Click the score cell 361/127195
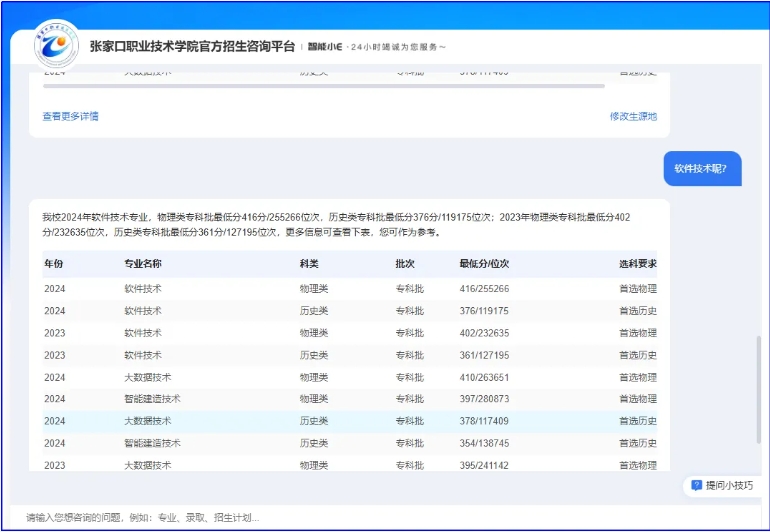The image size is (770, 532). click(484, 355)
